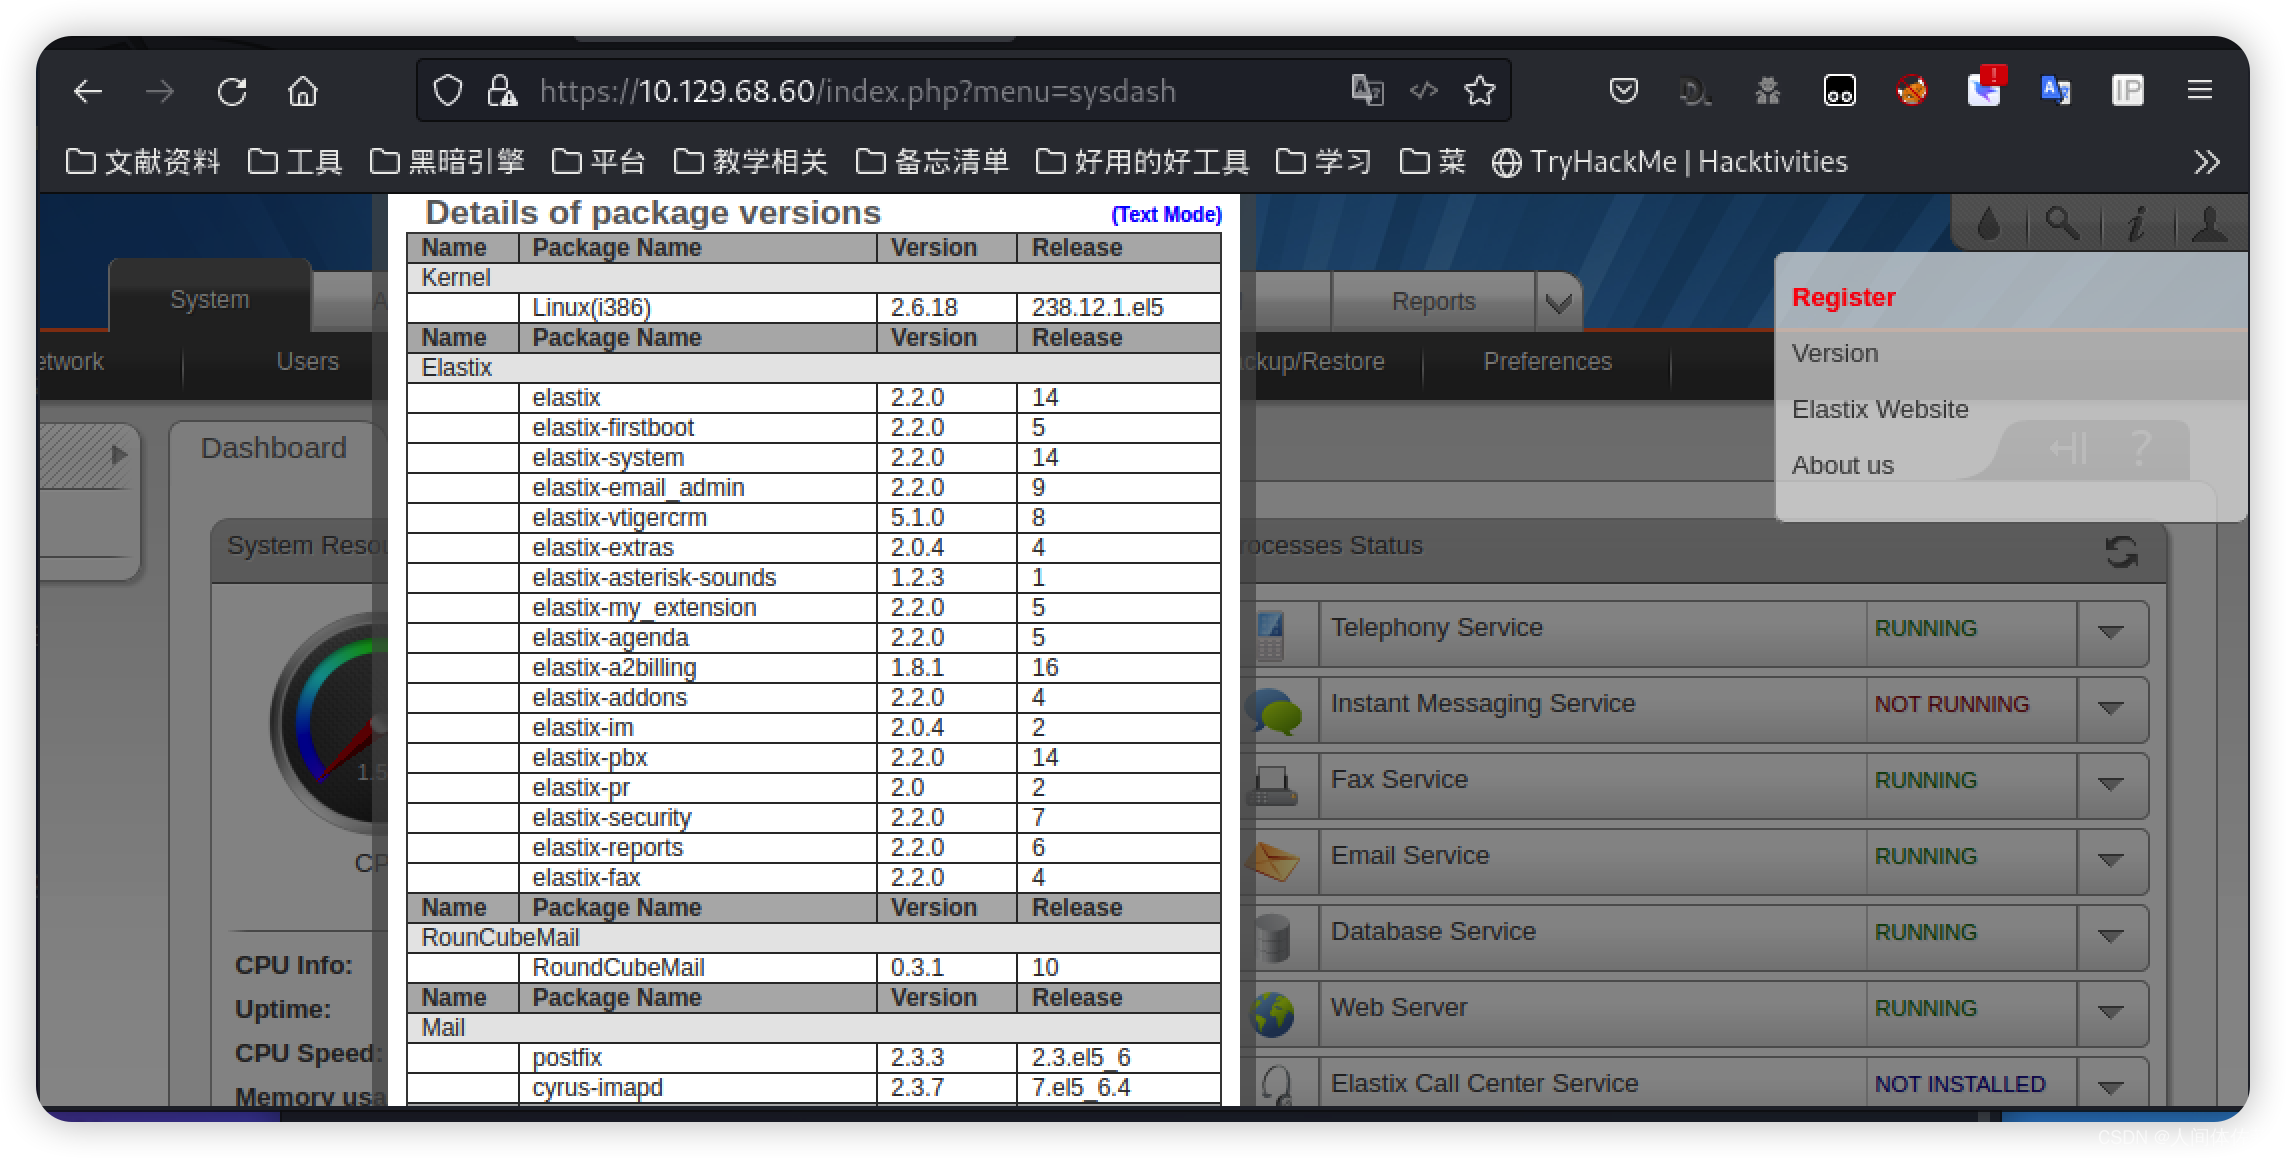Click the water drop icon in Elastix header

coord(1990,222)
